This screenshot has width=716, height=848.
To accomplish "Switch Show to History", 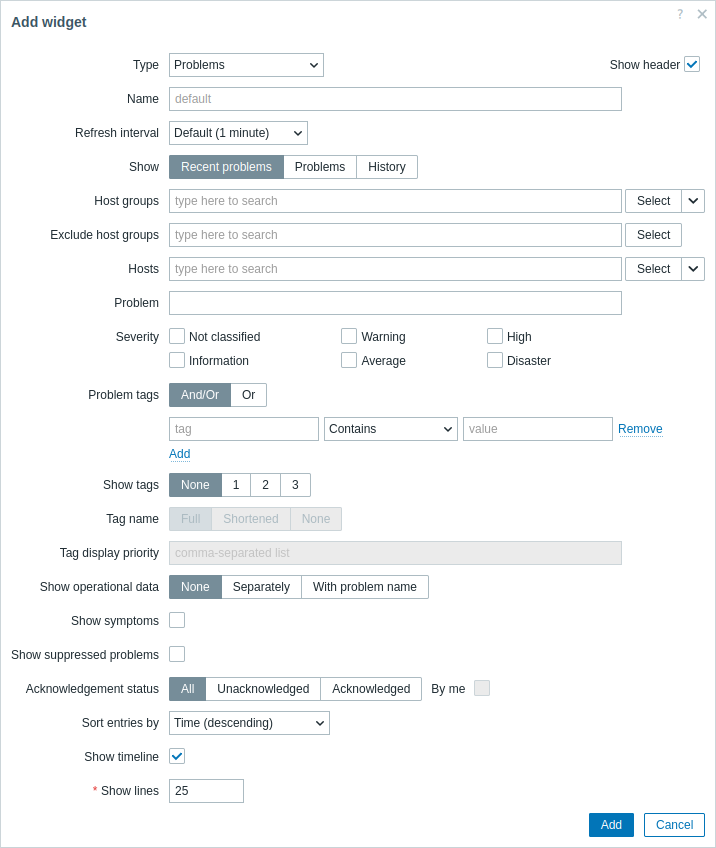I will pyautogui.click(x=387, y=167).
